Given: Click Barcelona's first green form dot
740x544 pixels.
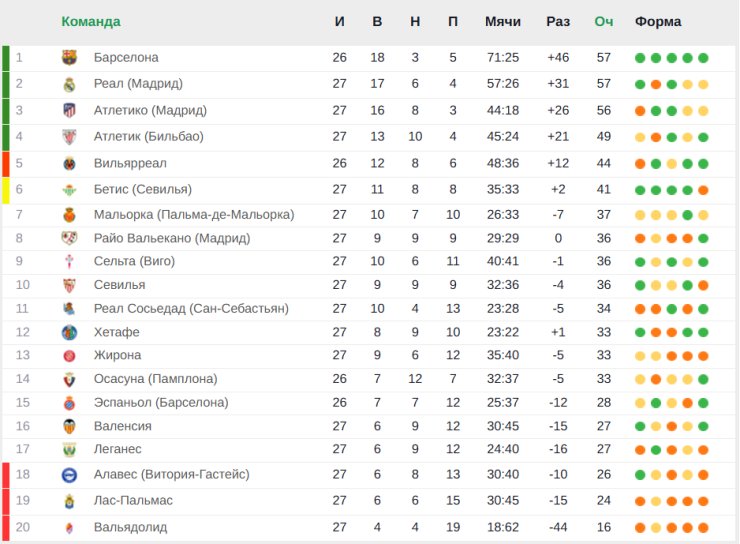Looking at the screenshot, I should click(640, 58).
